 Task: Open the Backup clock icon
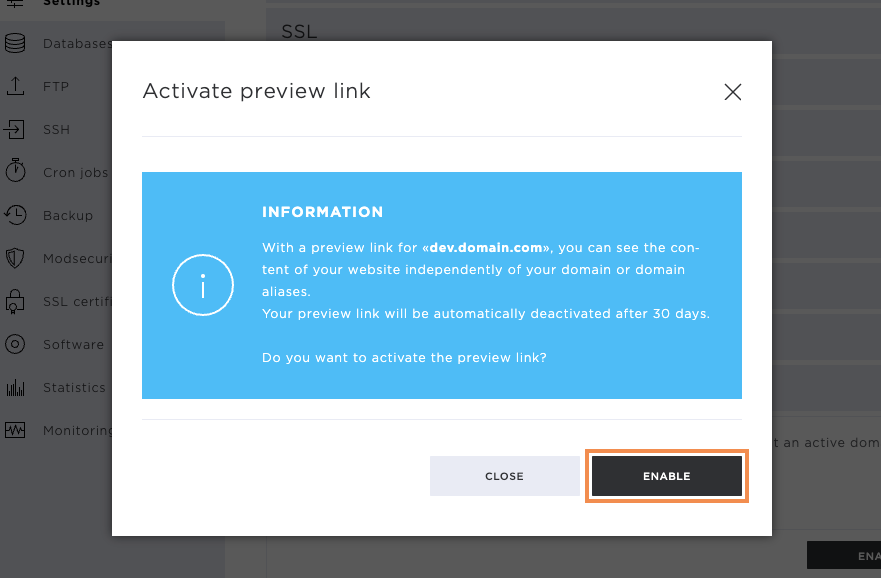15,215
